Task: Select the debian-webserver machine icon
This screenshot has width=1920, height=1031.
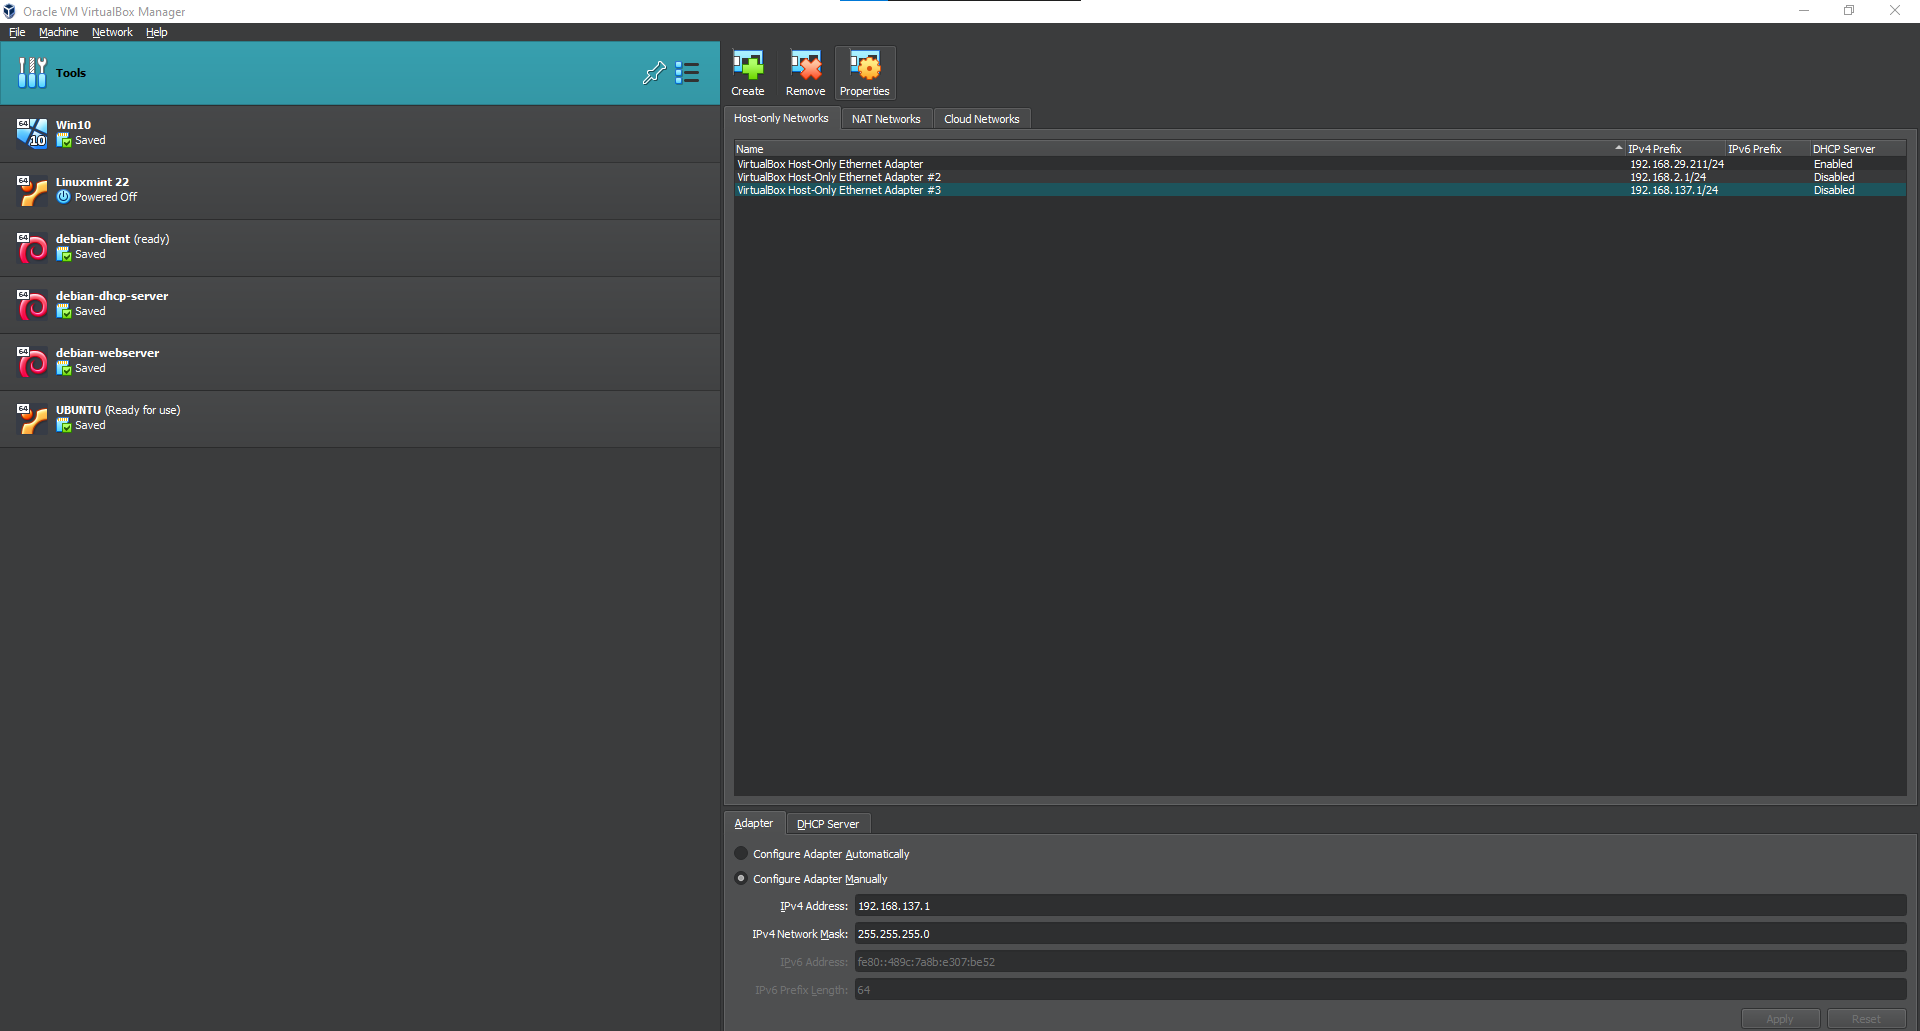Action: (32, 361)
